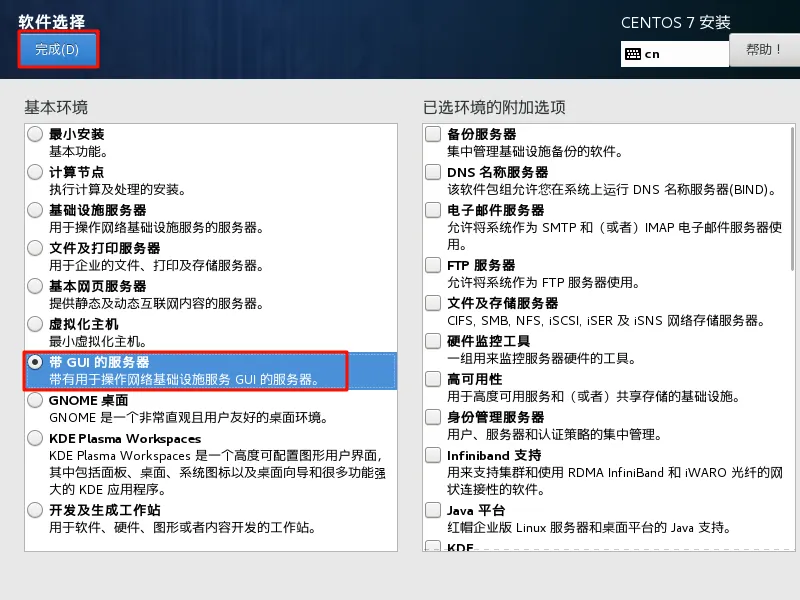This screenshot has height=600, width=800.
Task: Open the 帮助 help button
Action: point(764,50)
